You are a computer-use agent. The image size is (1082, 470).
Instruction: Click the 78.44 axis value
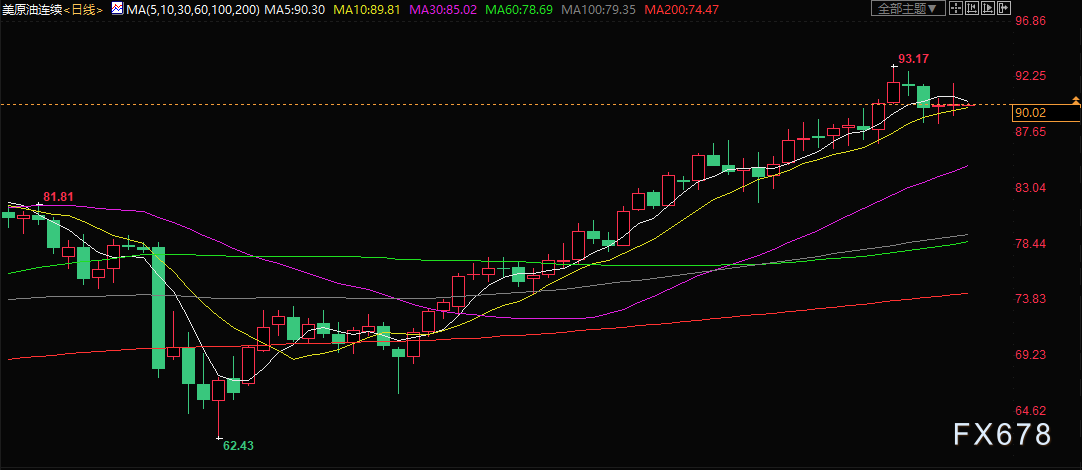tap(1031, 244)
